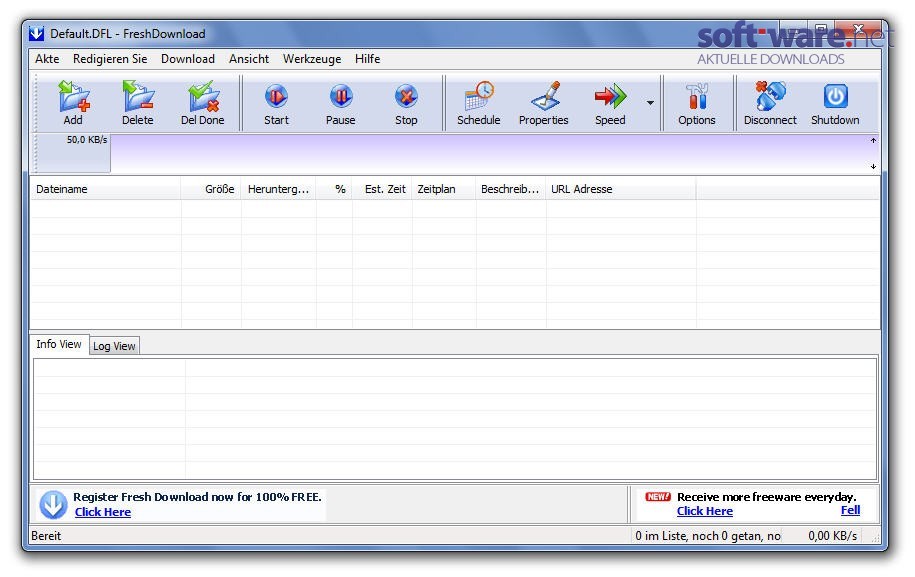Click the speed graph scroll up arrow

pyautogui.click(x=873, y=140)
